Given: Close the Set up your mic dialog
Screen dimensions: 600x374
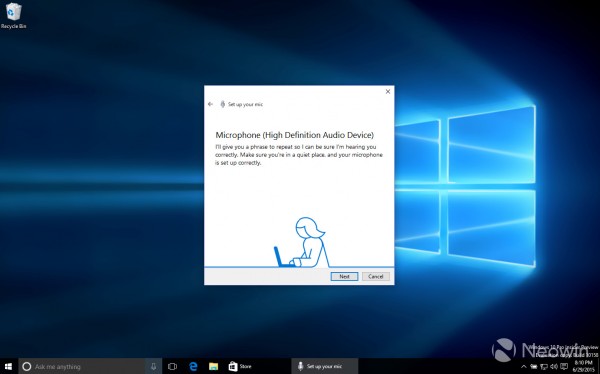Looking at the screenshot, I should (388, 91).
